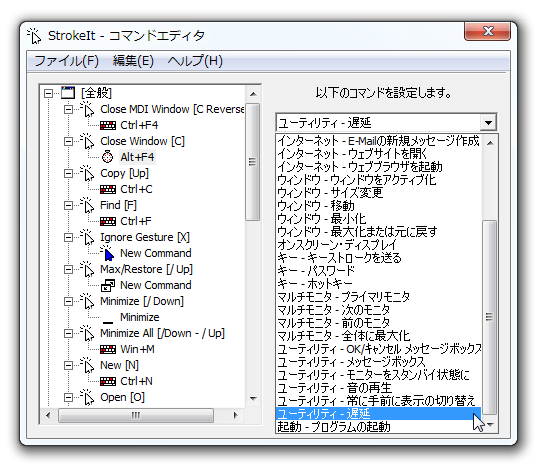Open the ファイル(F) menu
This screenshot has height=470, width=541.
coord(66,61)
